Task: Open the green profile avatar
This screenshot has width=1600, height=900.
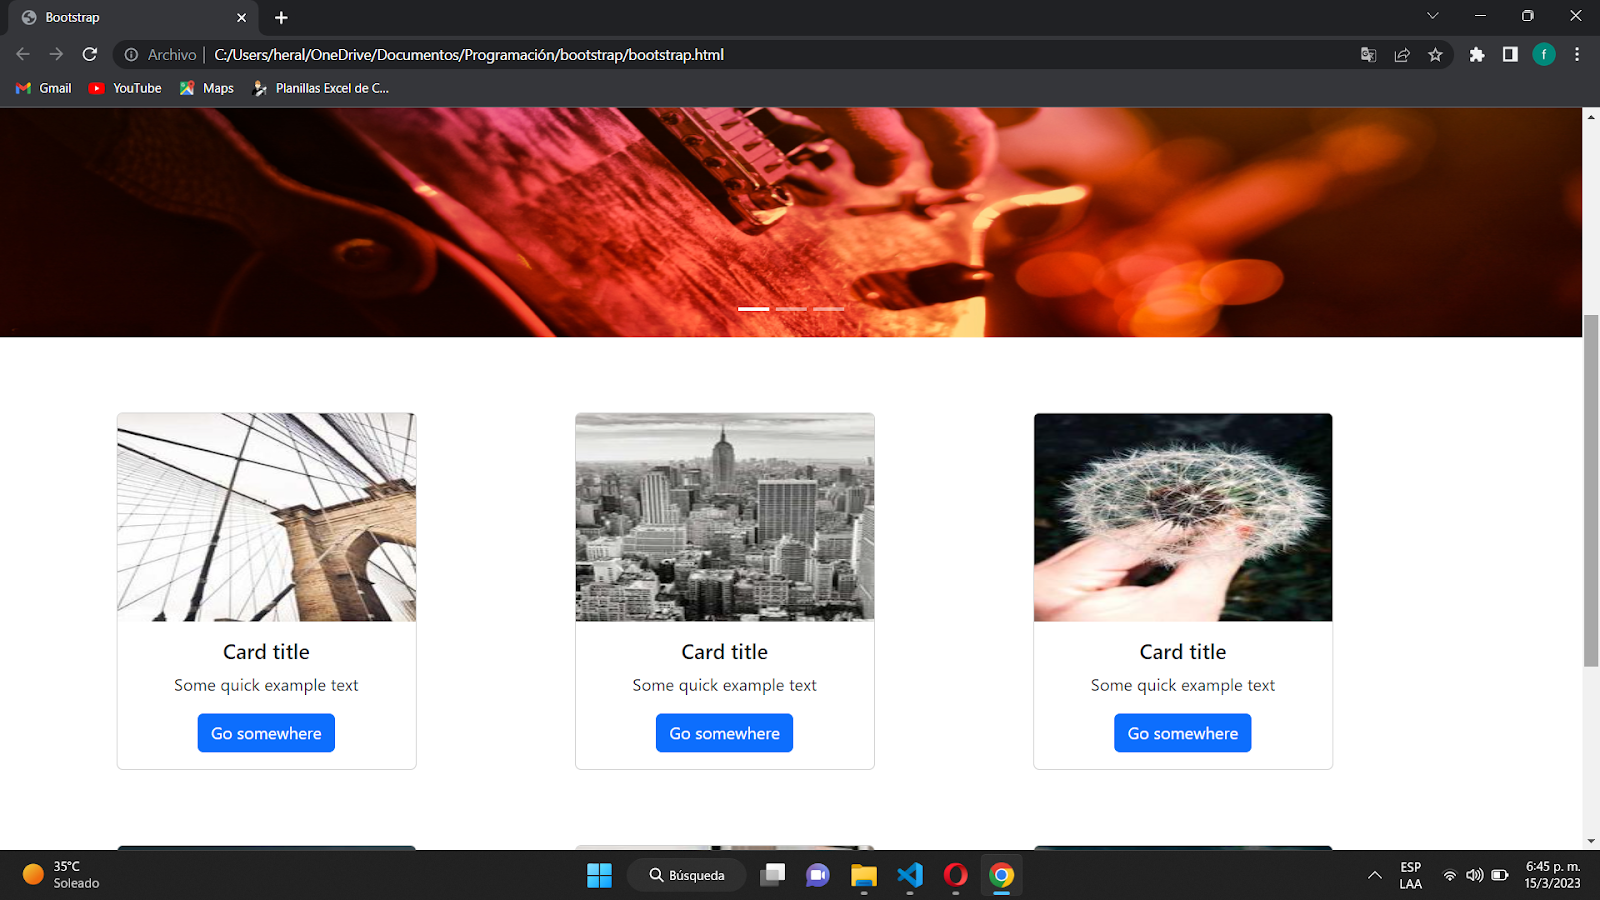Action: [1544, 55]
